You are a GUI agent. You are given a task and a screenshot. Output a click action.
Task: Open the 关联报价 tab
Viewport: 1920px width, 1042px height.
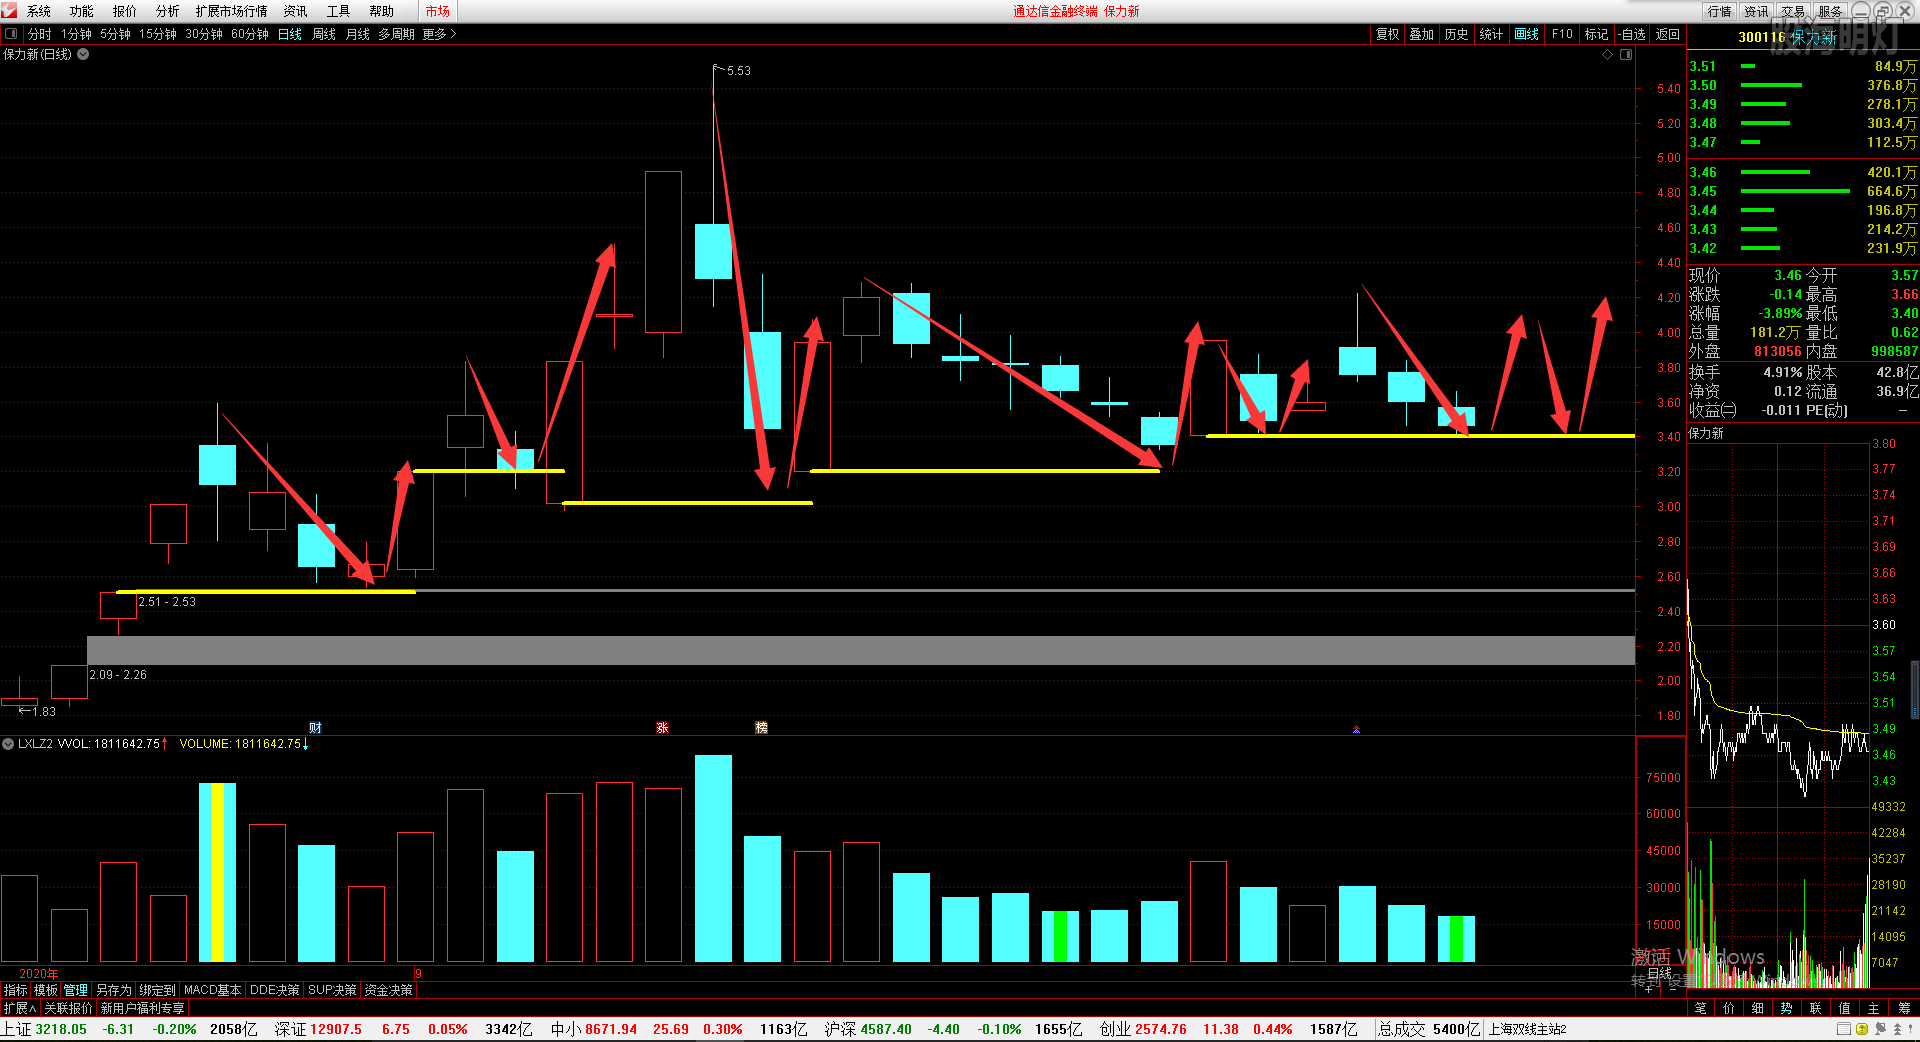click(x=68, y=1008)
